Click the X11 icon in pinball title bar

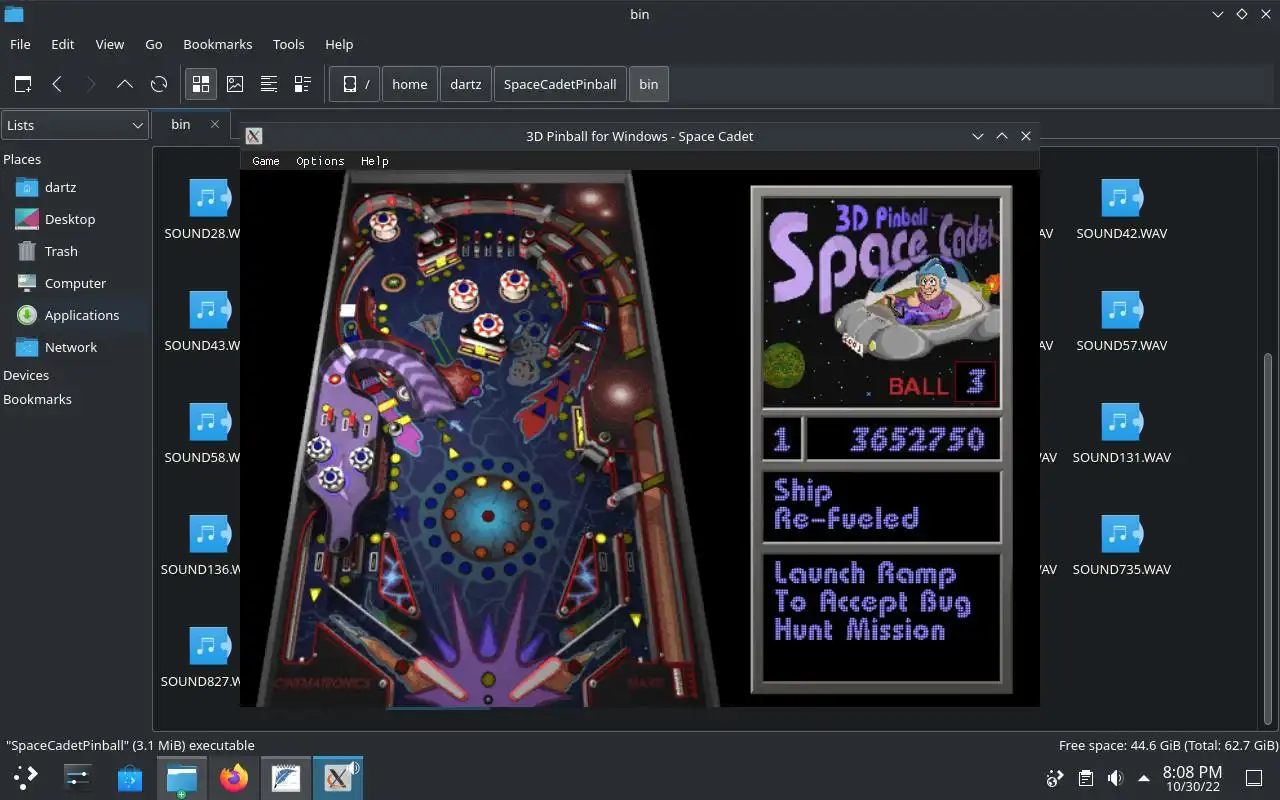click(x=254, y=136)
